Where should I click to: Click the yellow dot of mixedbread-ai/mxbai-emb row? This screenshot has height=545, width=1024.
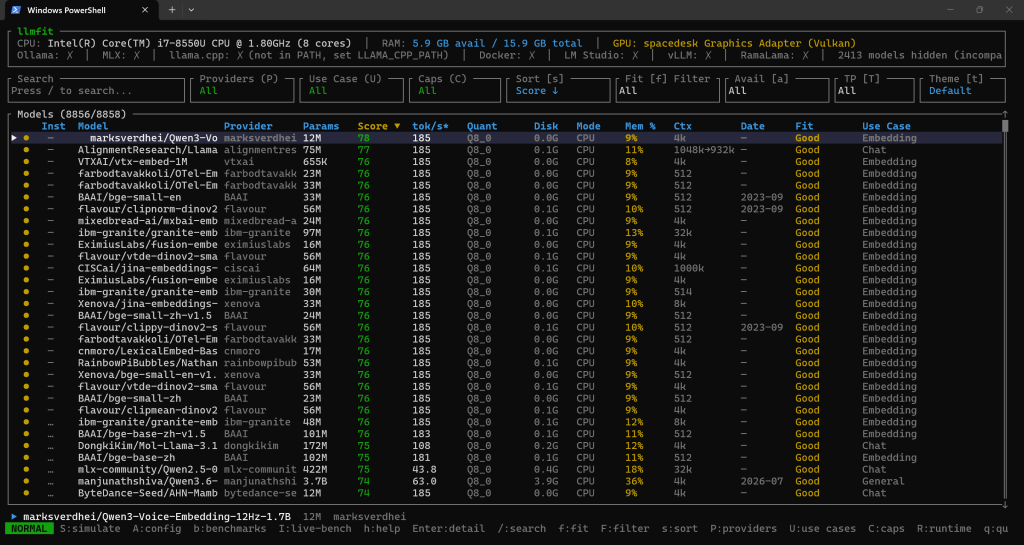(x=26, y=221)
